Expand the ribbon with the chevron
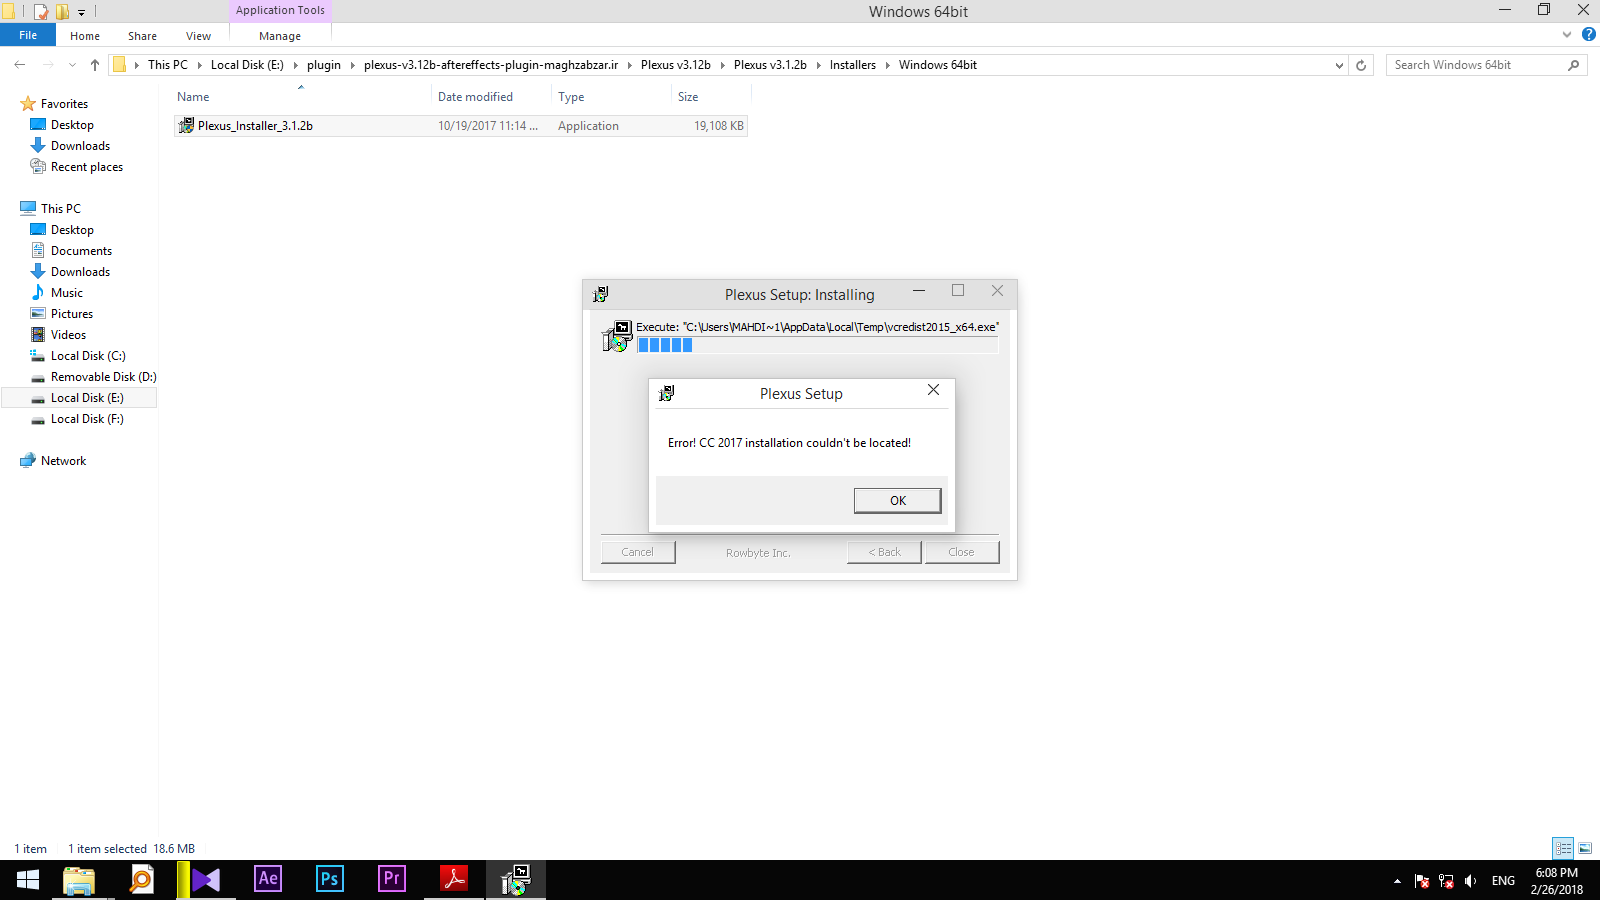The height and width of the screenshot is (900, 1600). [1567, 34]
